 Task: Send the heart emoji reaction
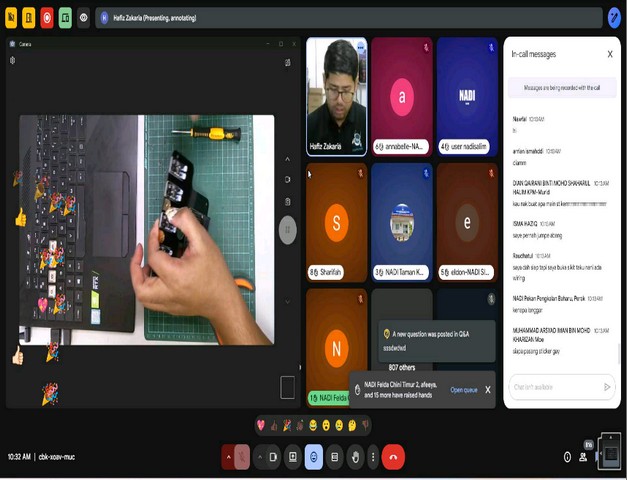click(262, 426)
